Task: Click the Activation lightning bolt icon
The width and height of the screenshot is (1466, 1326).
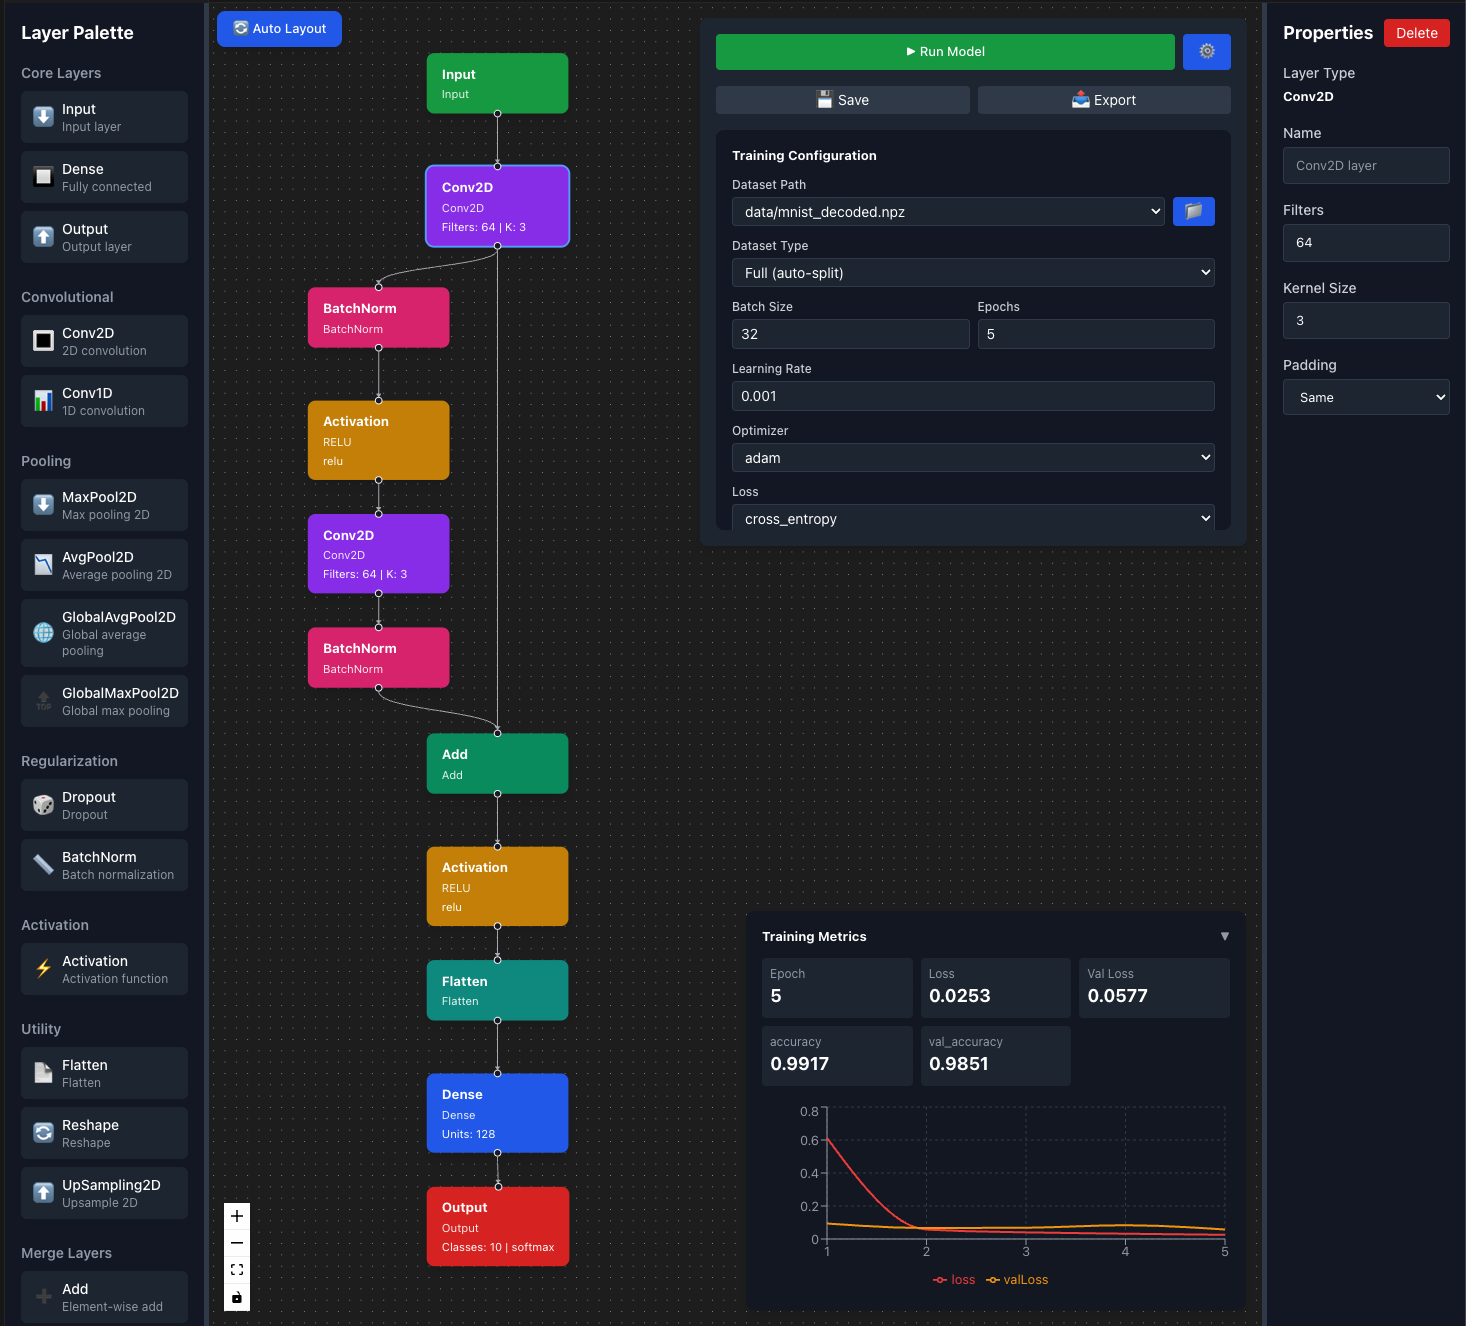Action: [x=42, y=968]
